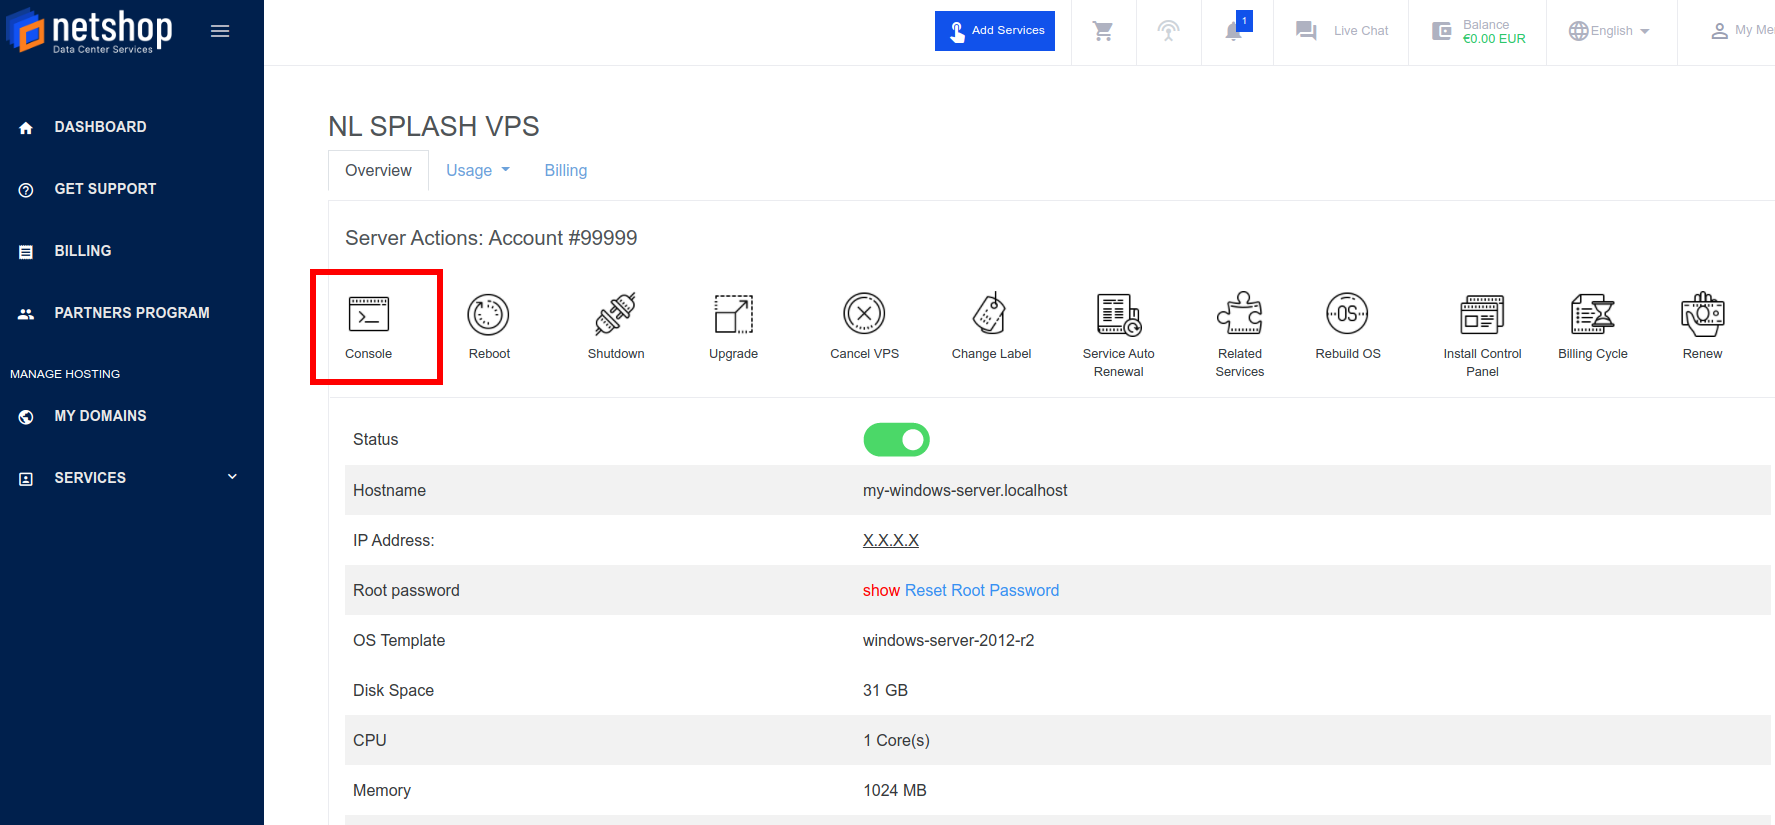Open Change Label tag icon
This screenshot has width=1775, height=825.
(990, 314)
